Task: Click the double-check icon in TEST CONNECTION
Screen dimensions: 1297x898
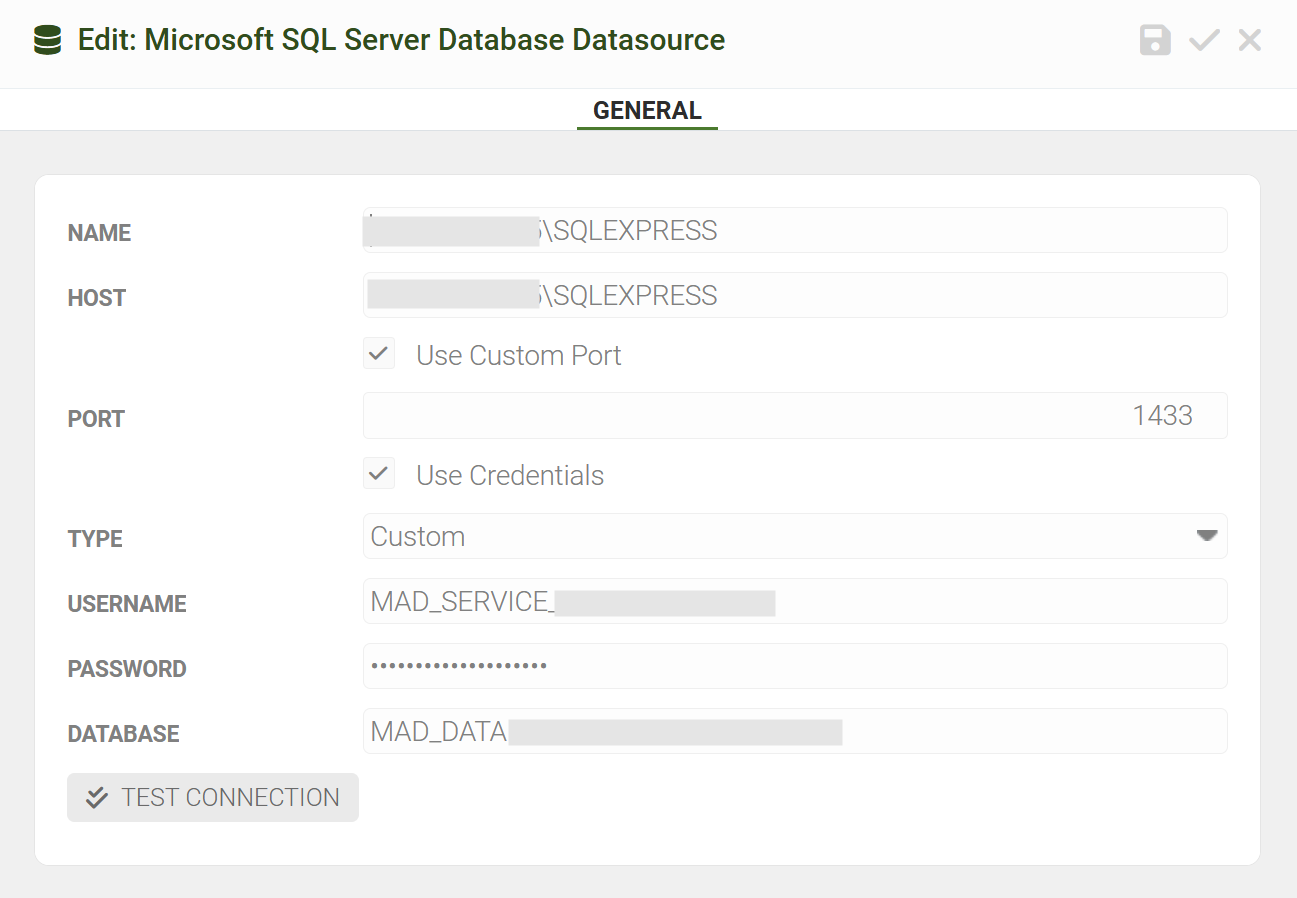Action: (x=97, y=798)
